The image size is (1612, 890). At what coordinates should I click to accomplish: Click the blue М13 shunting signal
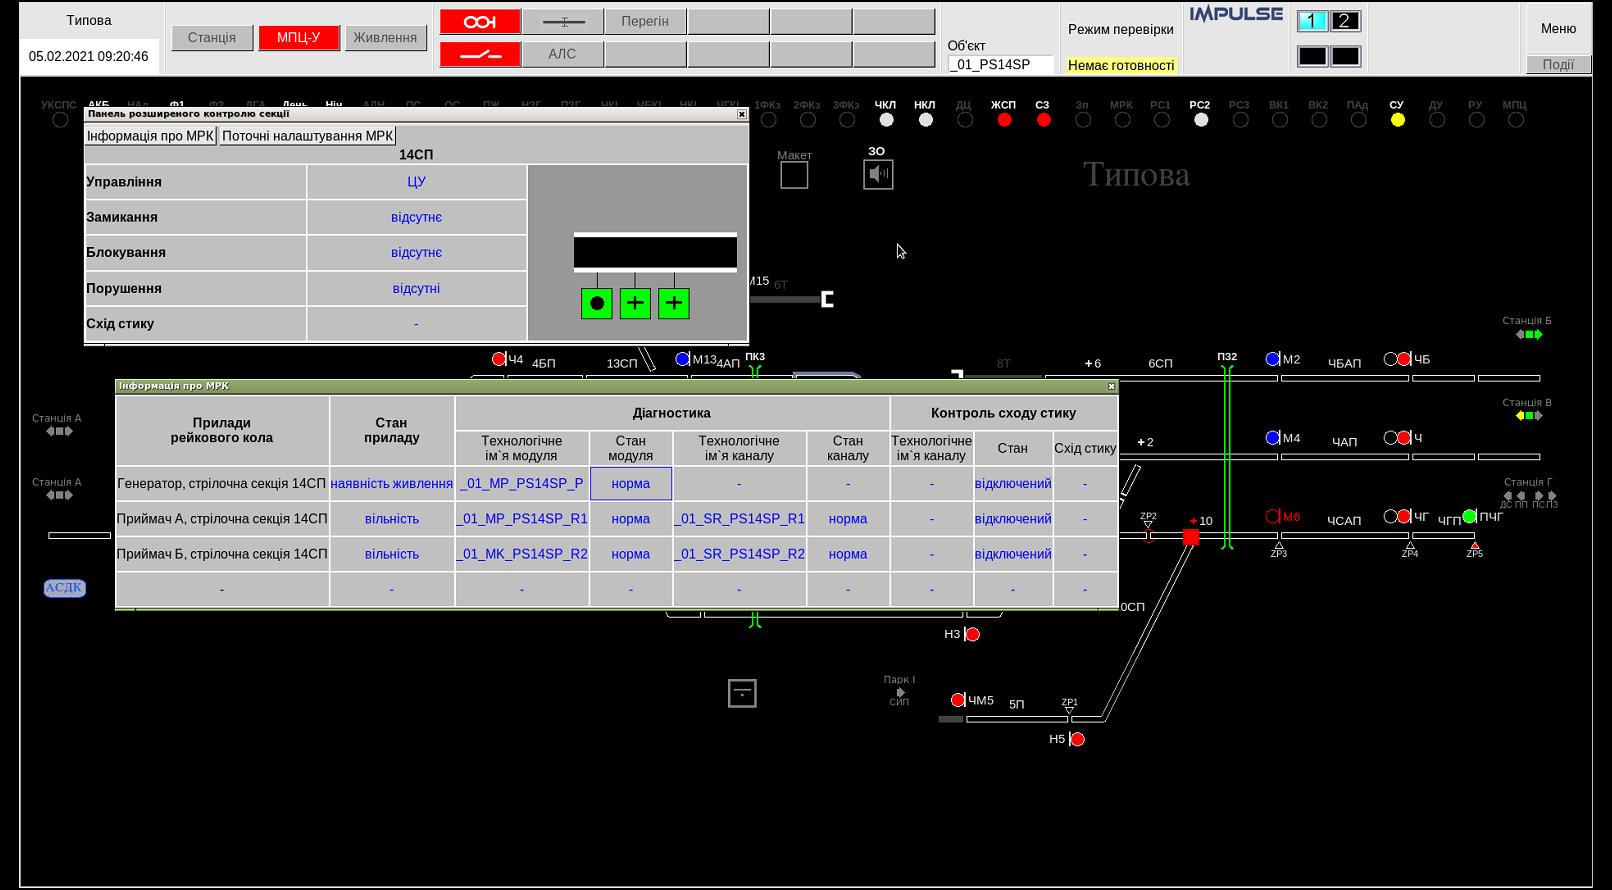(x=682, y=359)
